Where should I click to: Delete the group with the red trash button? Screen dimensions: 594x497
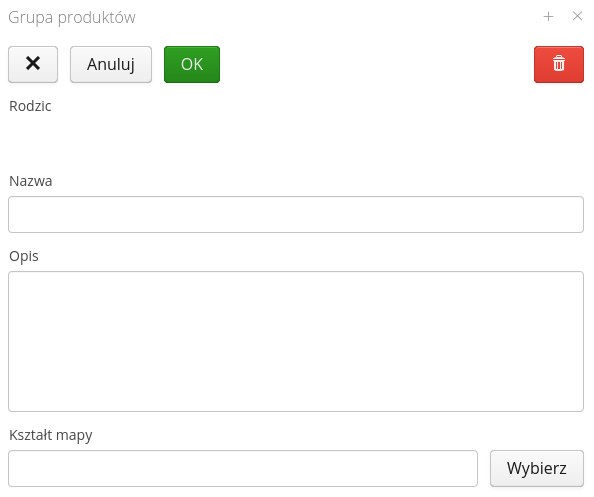pyautogui.click(x=559, y=64)
